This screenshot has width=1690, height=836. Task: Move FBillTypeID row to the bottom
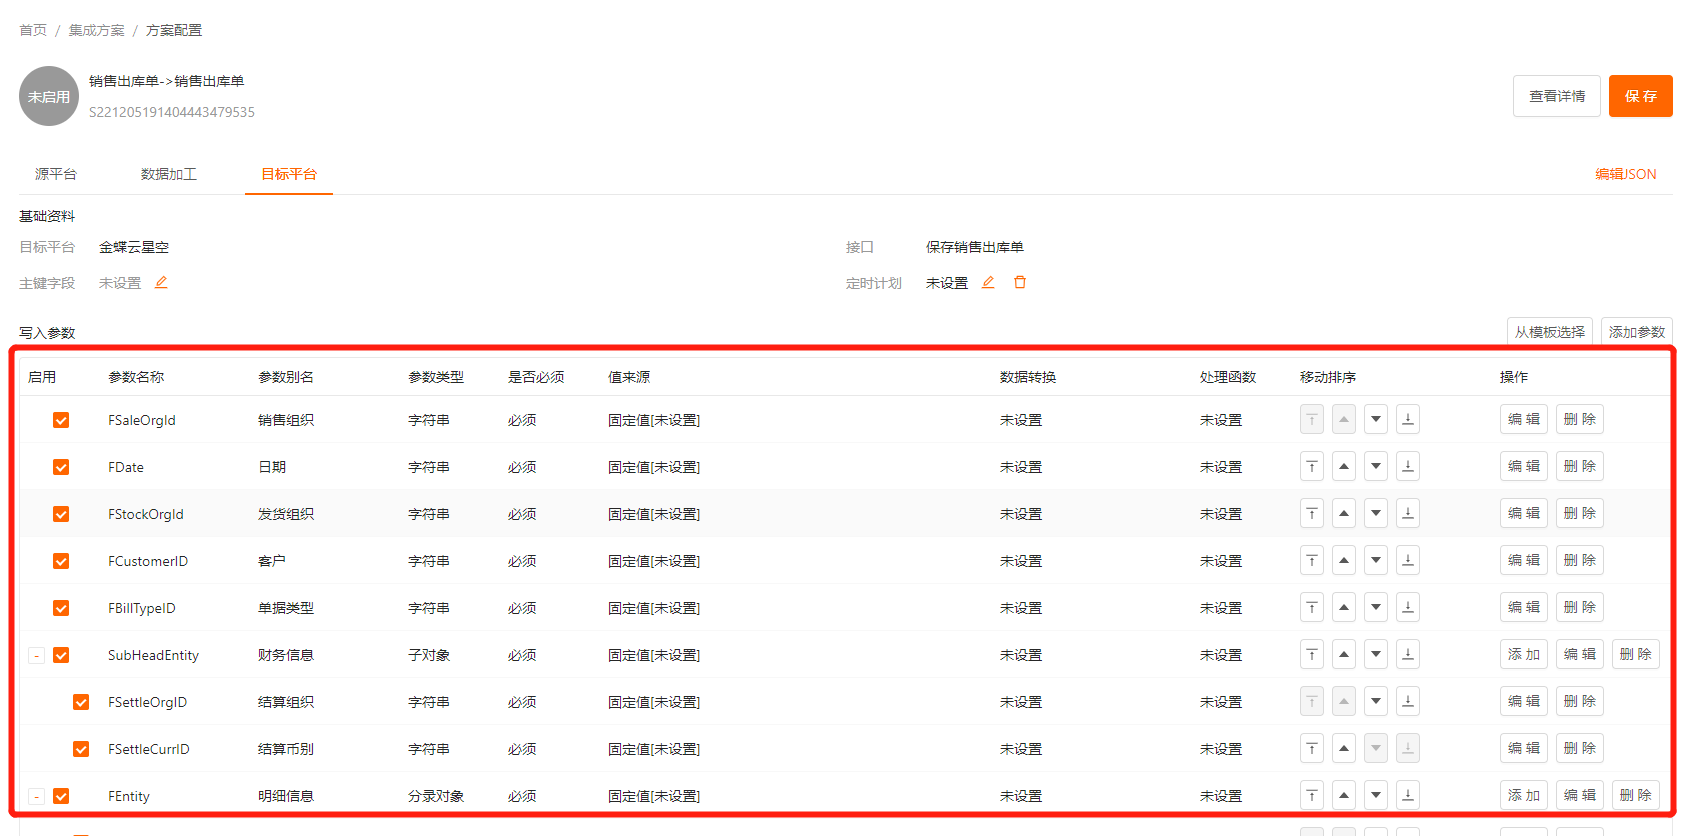pos(1408,608)
